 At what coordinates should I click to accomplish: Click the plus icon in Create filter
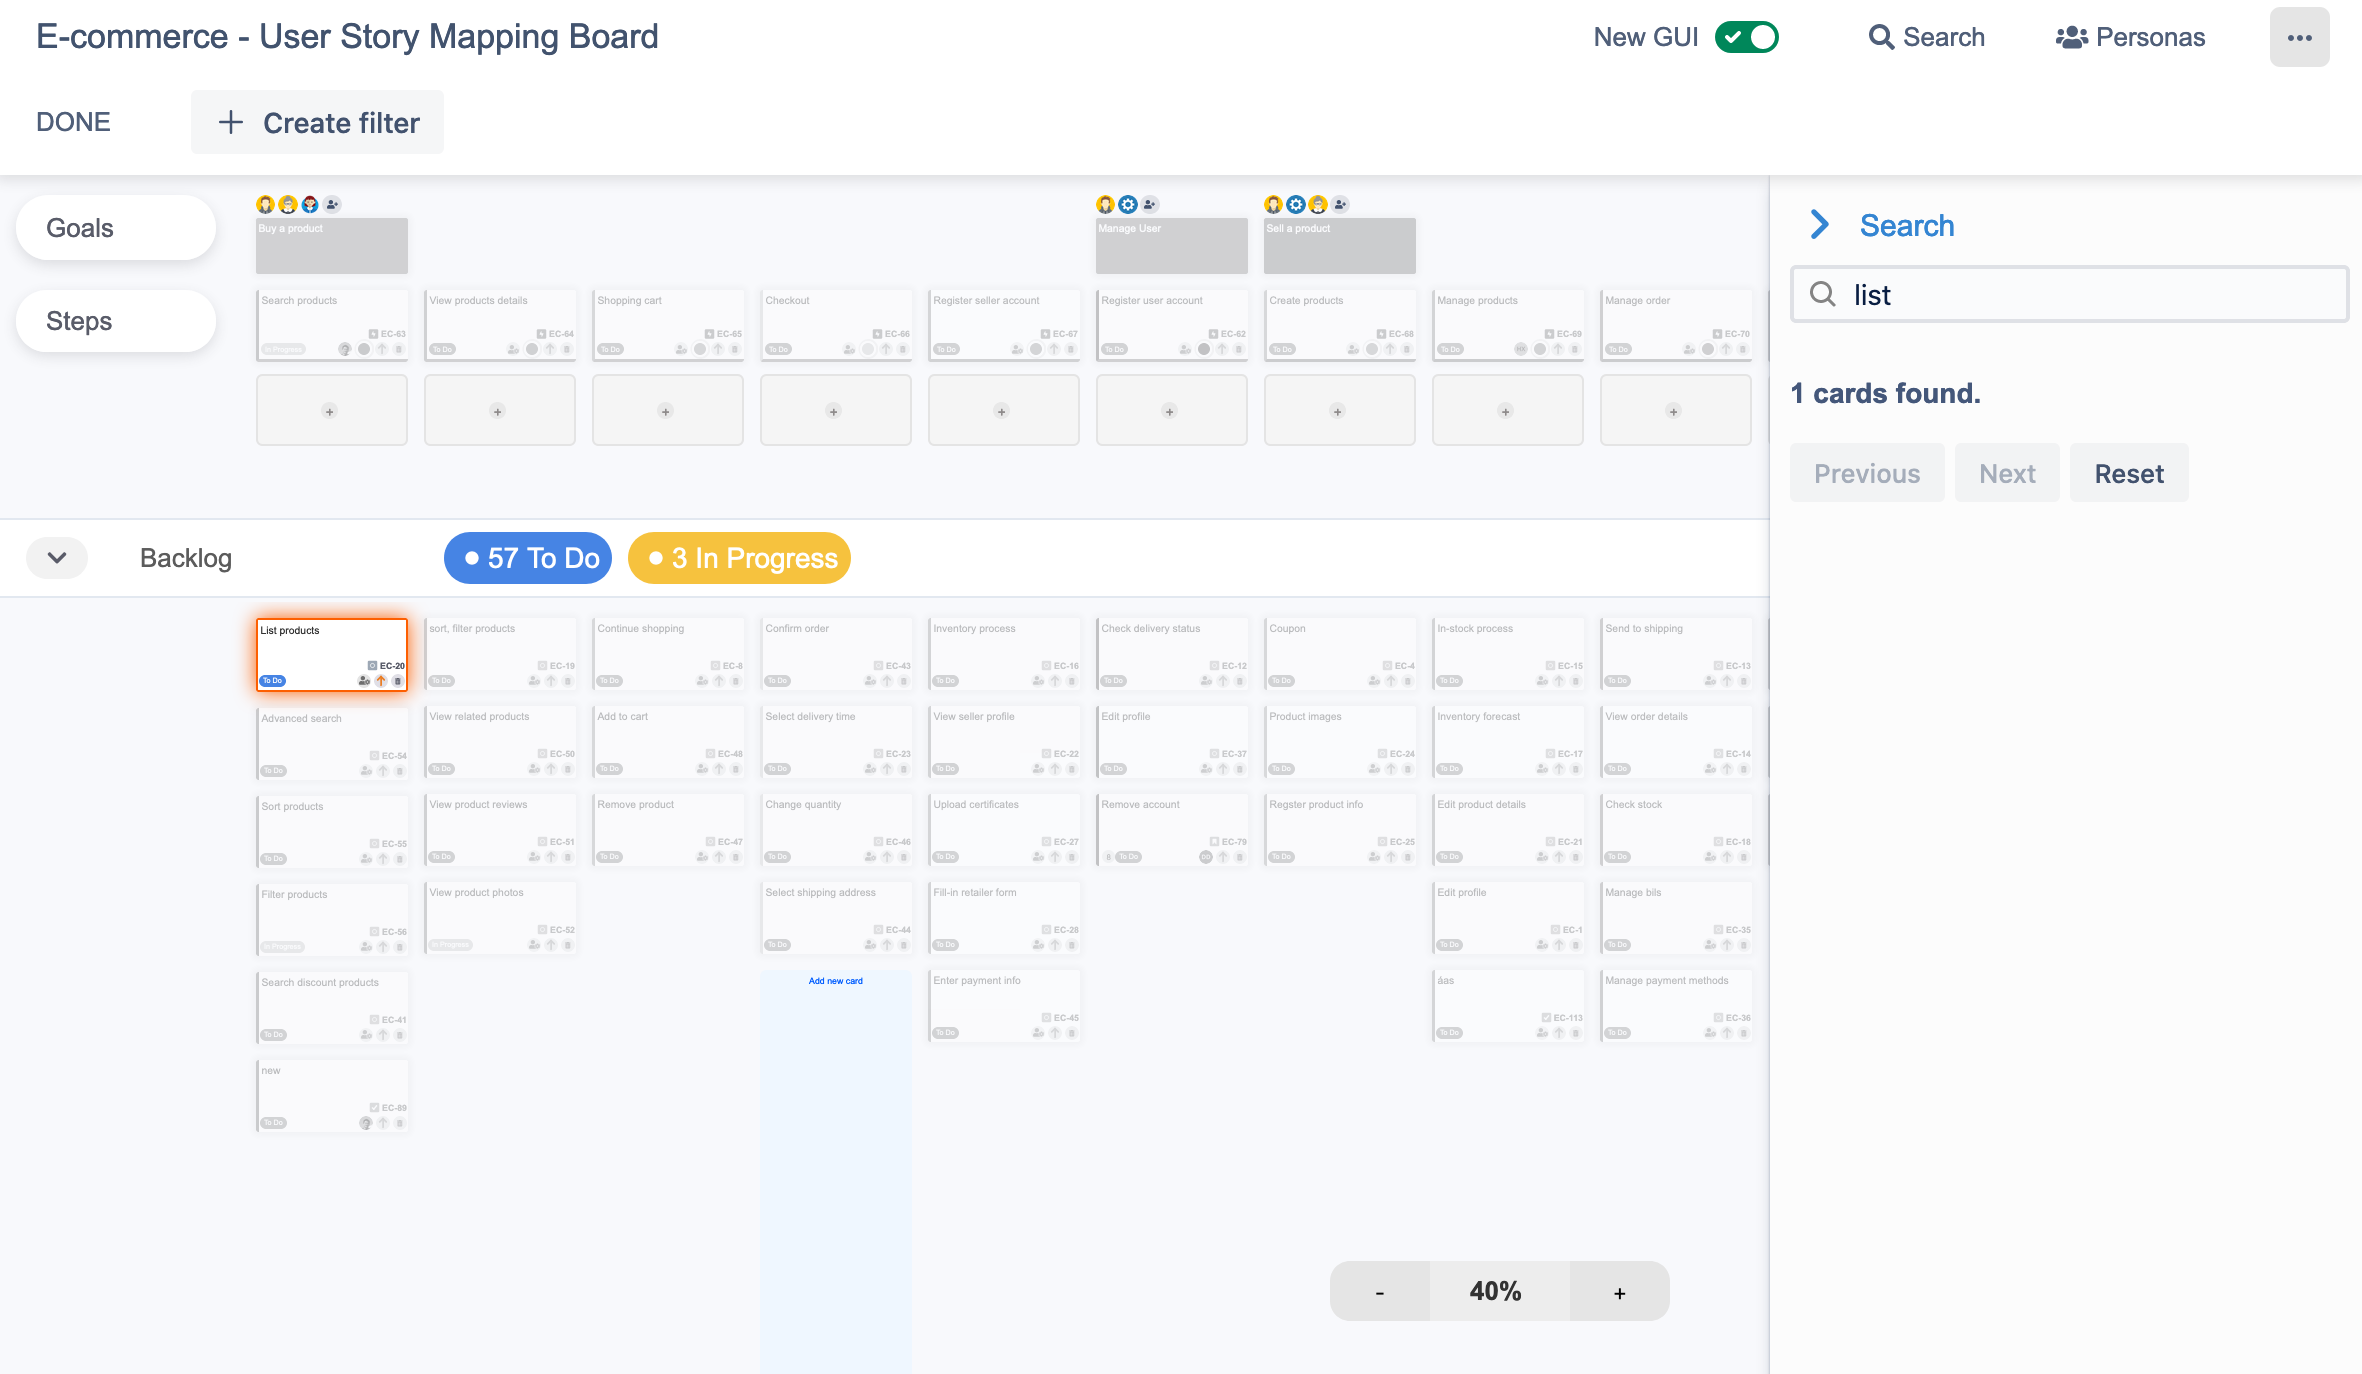(231, 123)
